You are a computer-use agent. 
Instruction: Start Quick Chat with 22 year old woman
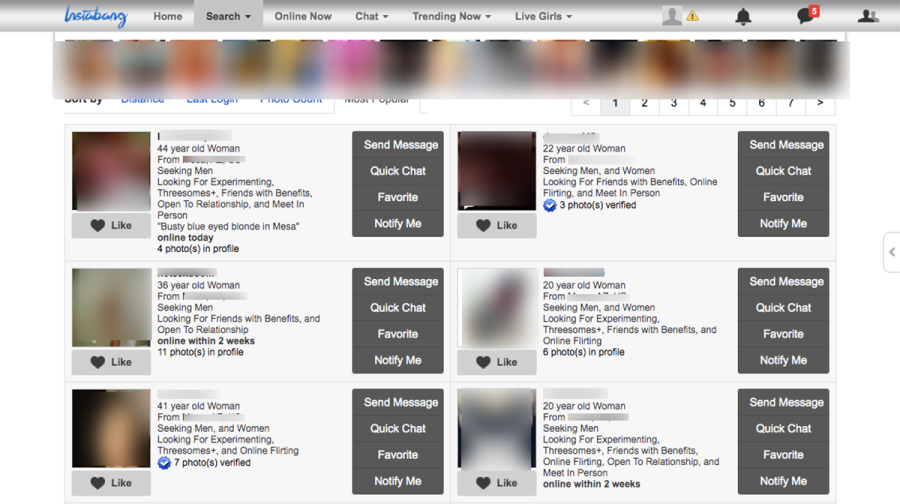pos(783,171)
